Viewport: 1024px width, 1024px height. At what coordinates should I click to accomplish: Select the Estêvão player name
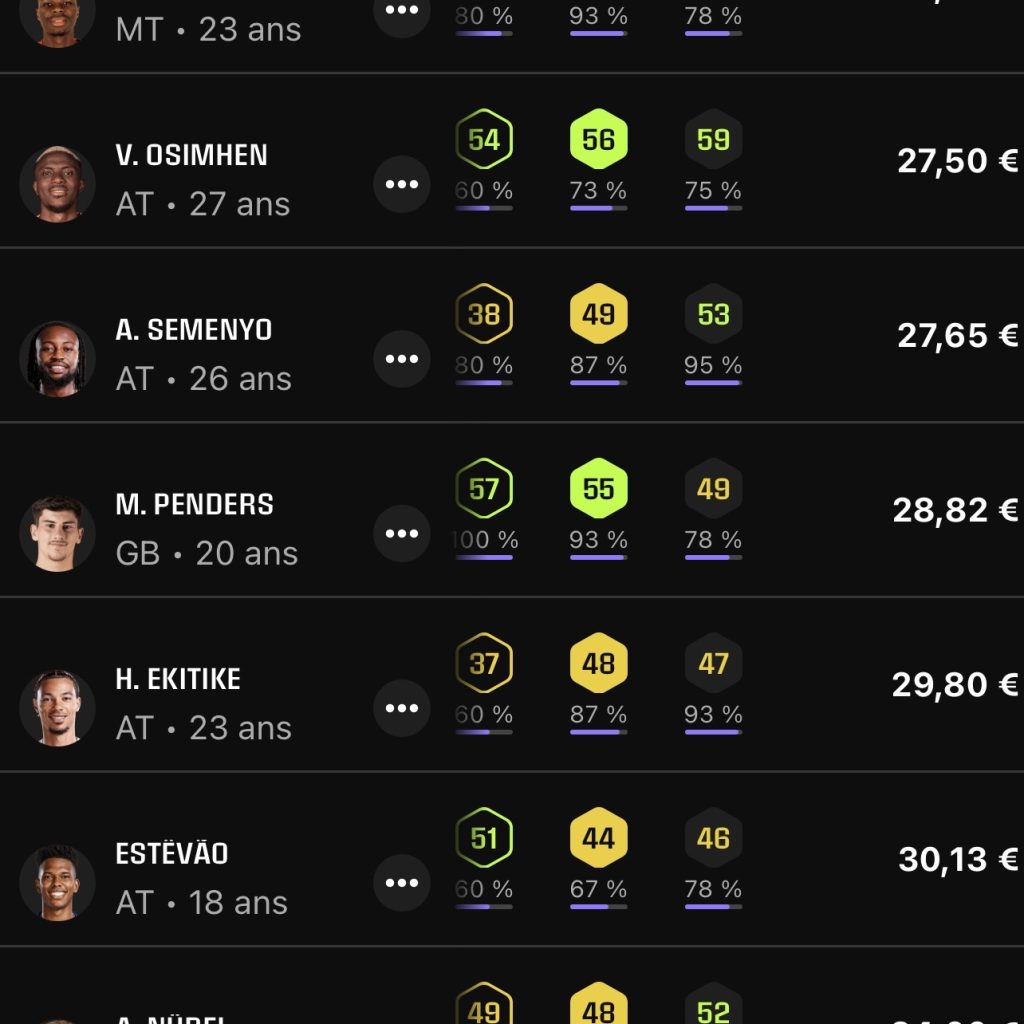[172, 854]
